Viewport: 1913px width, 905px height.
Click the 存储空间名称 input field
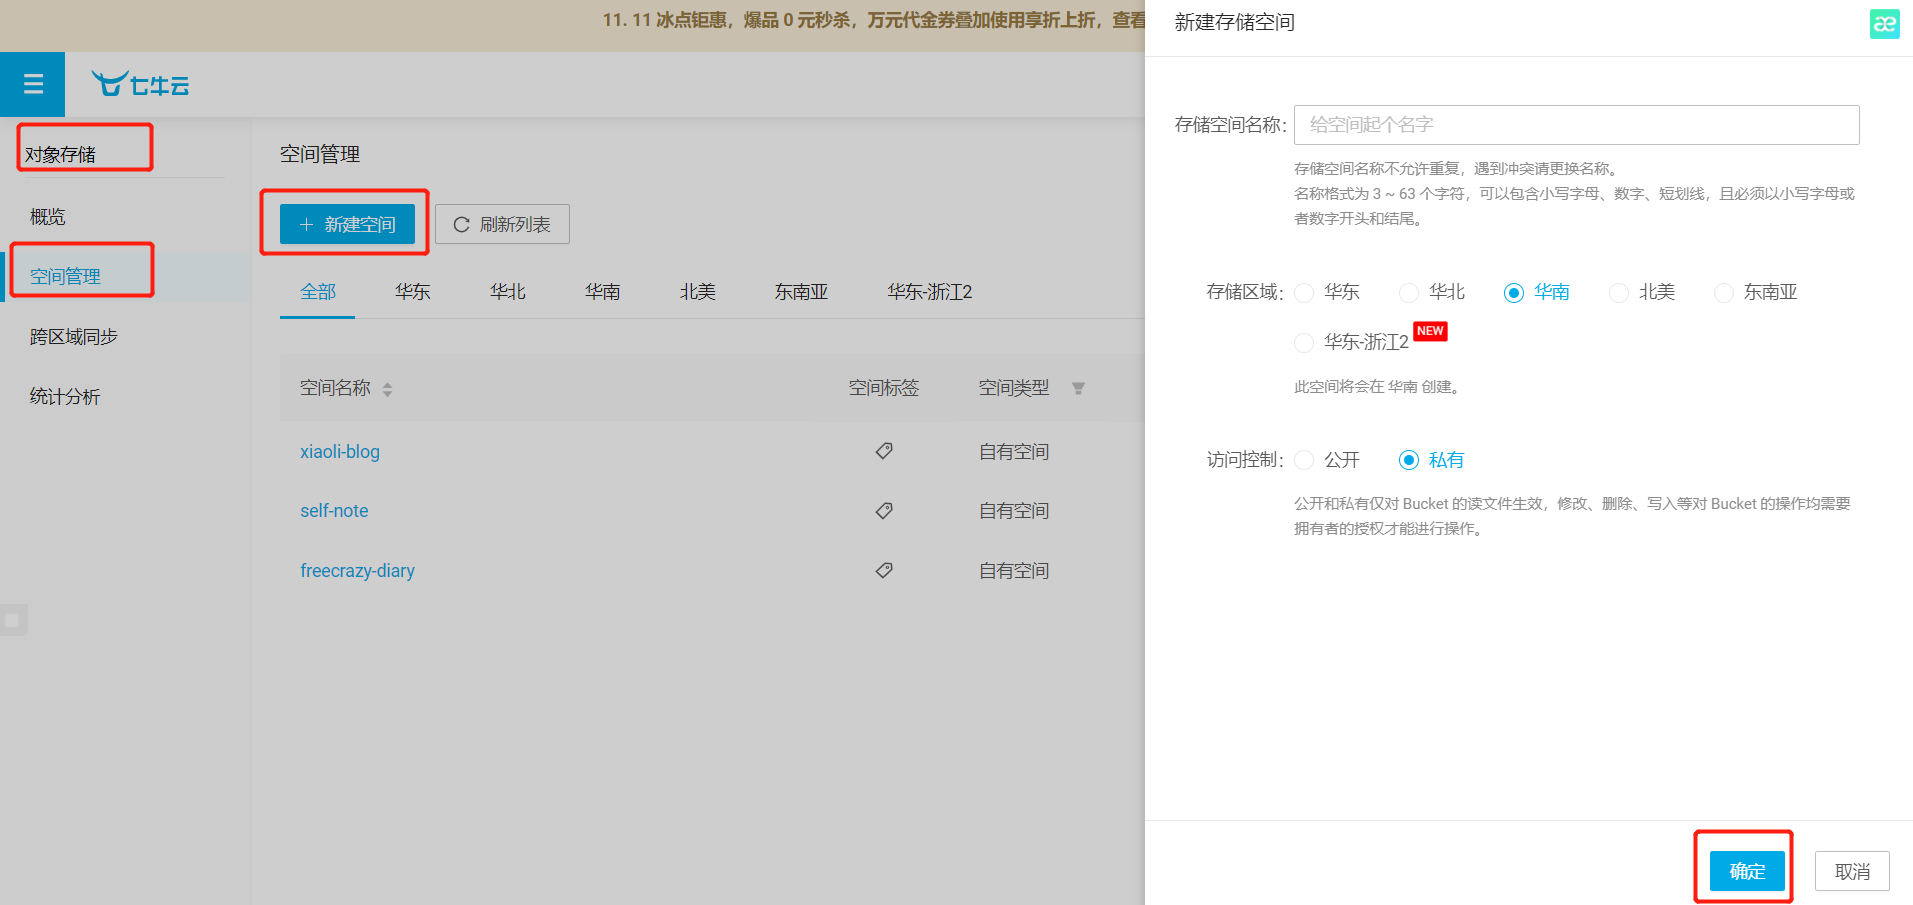[1576, 125]
